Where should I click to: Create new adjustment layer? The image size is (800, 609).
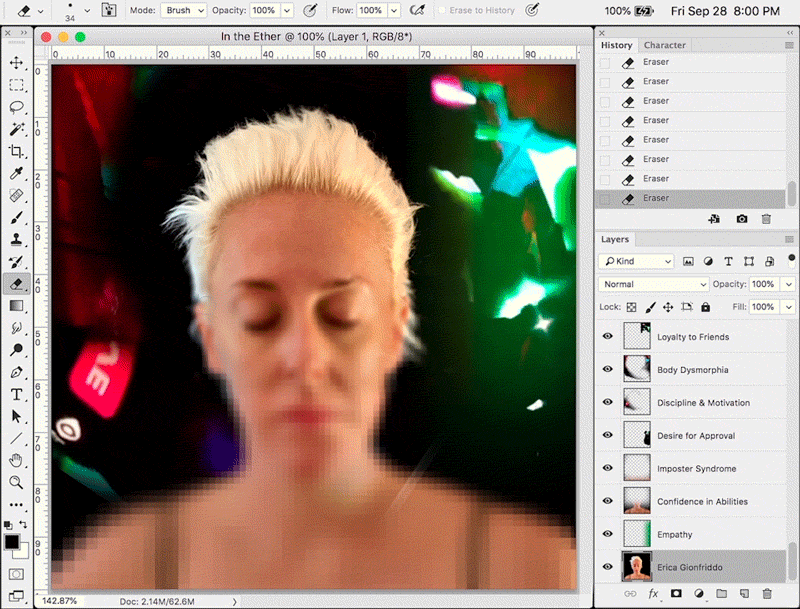699,594
